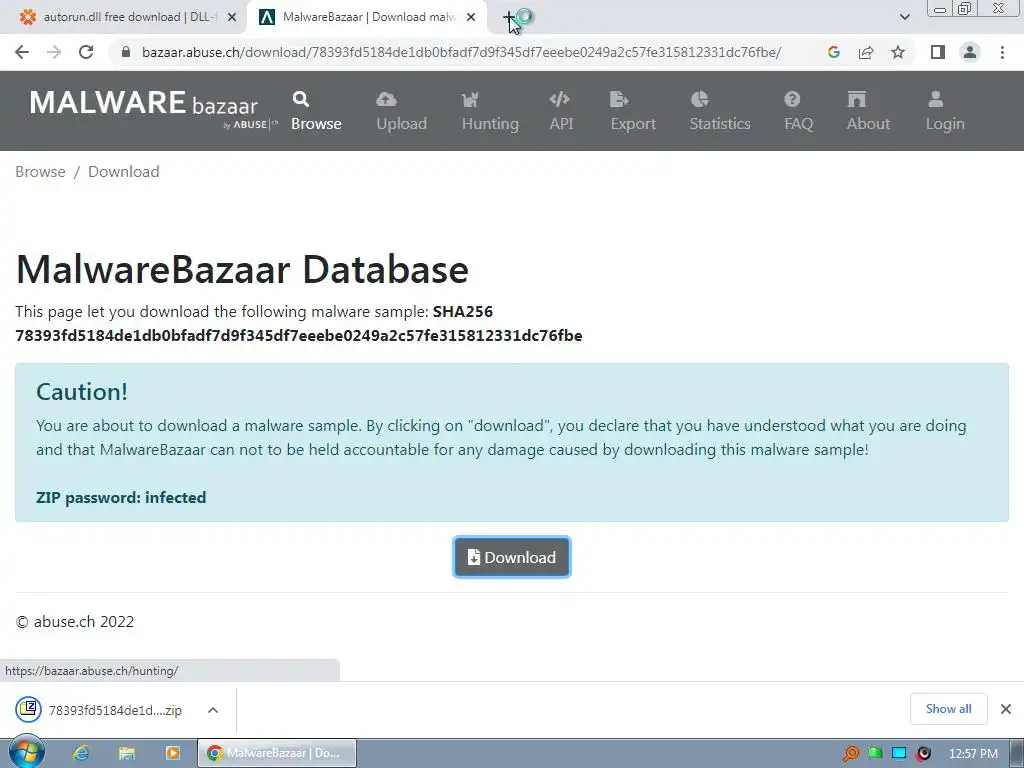Expand the tab search chevron
1024x768 pixels.
point(904,17)
